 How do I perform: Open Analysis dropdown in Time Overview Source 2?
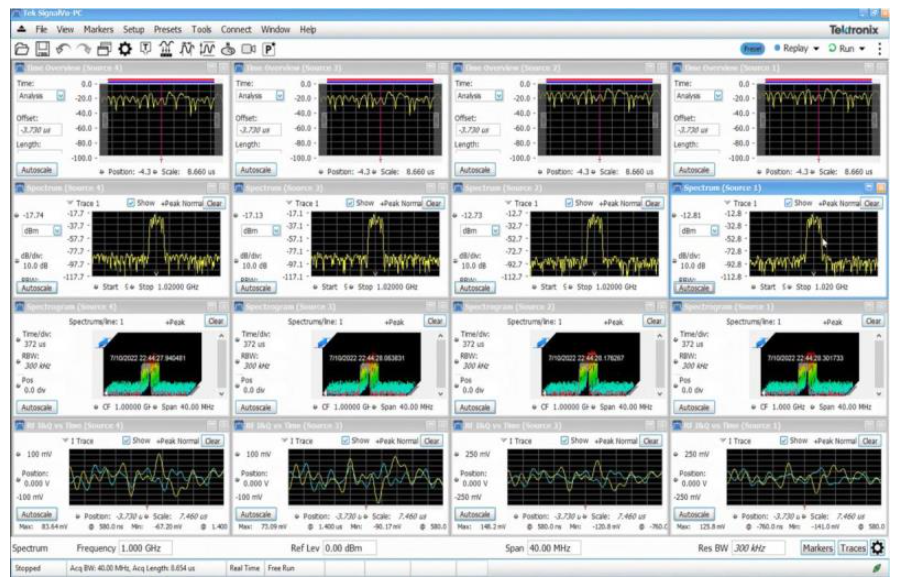tap(499, 96)
